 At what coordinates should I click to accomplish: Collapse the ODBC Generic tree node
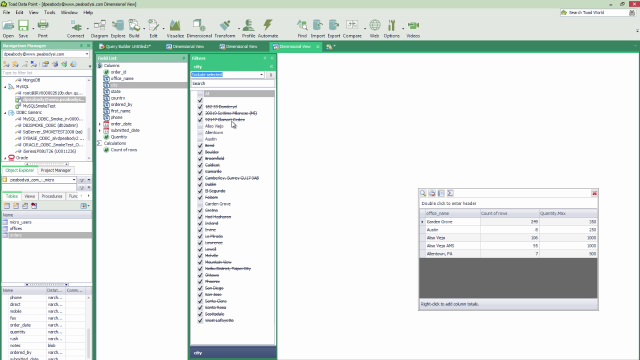5,113
